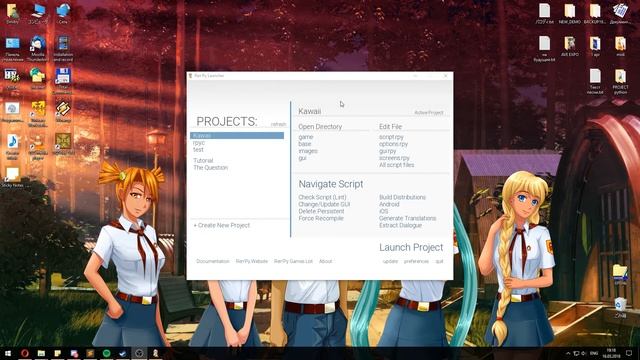Open launcher preferences

click(x=416, y=261)
